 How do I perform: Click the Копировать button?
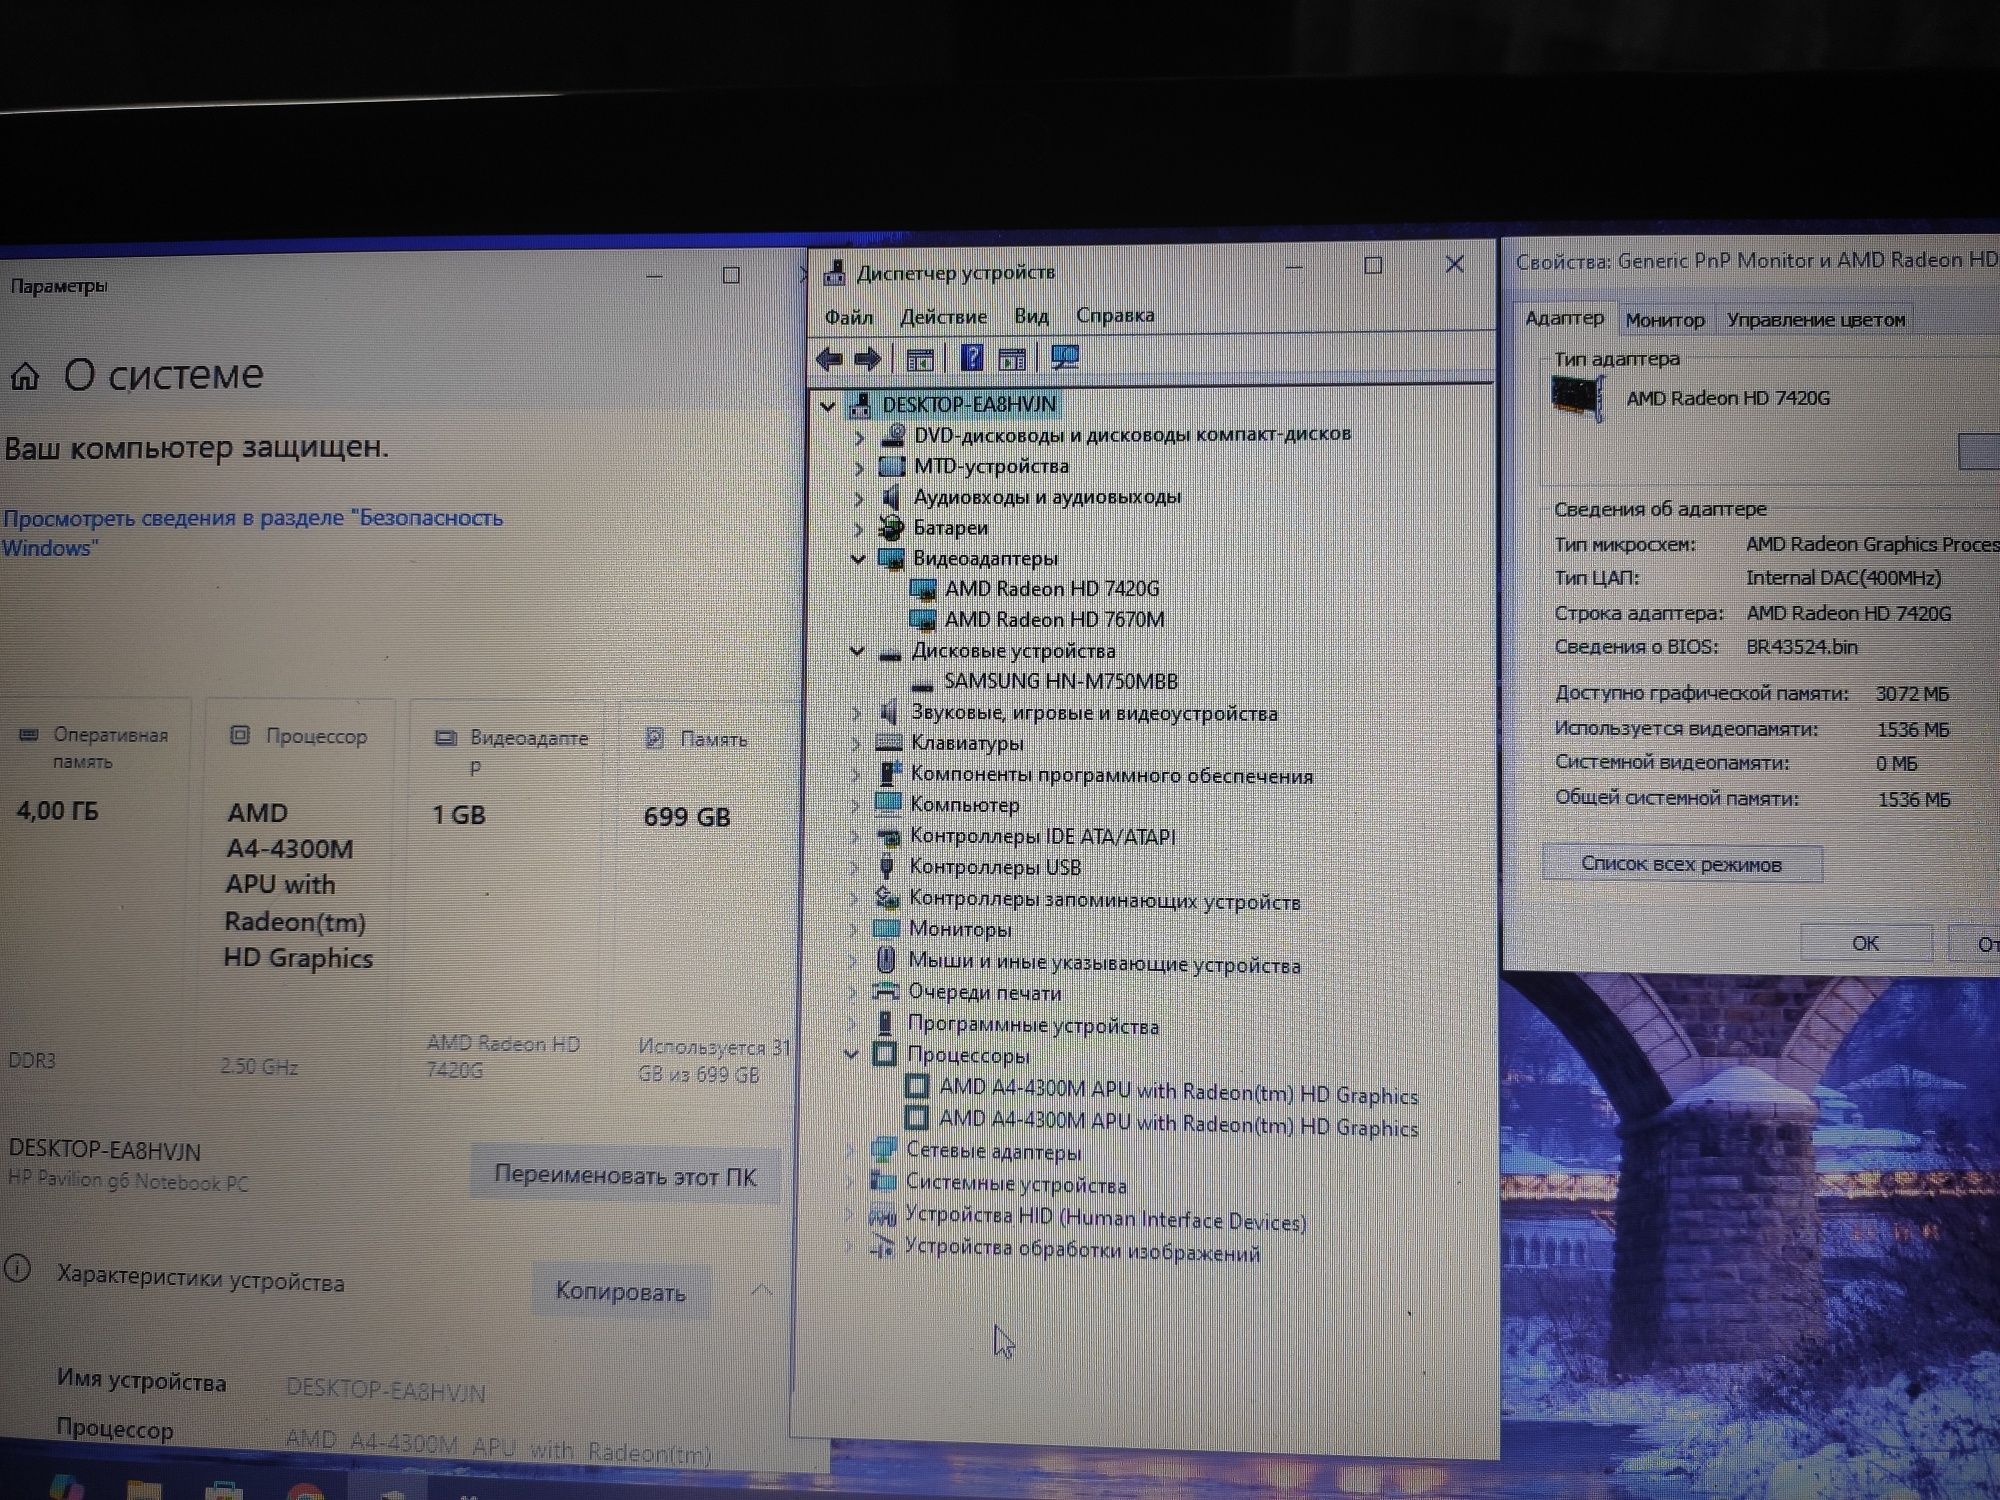click(620, 1292)
